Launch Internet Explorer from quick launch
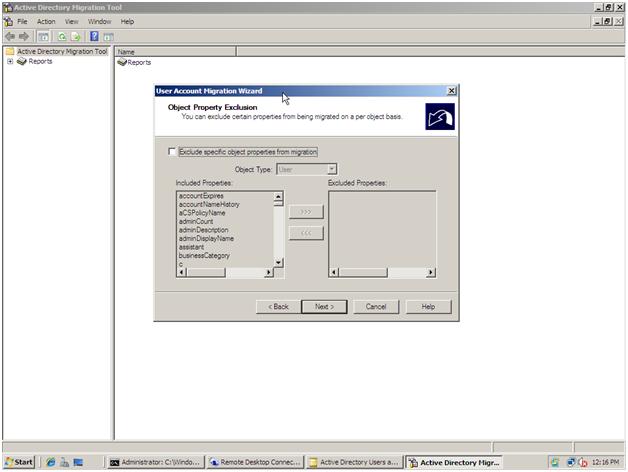 [x=51, y=462]
